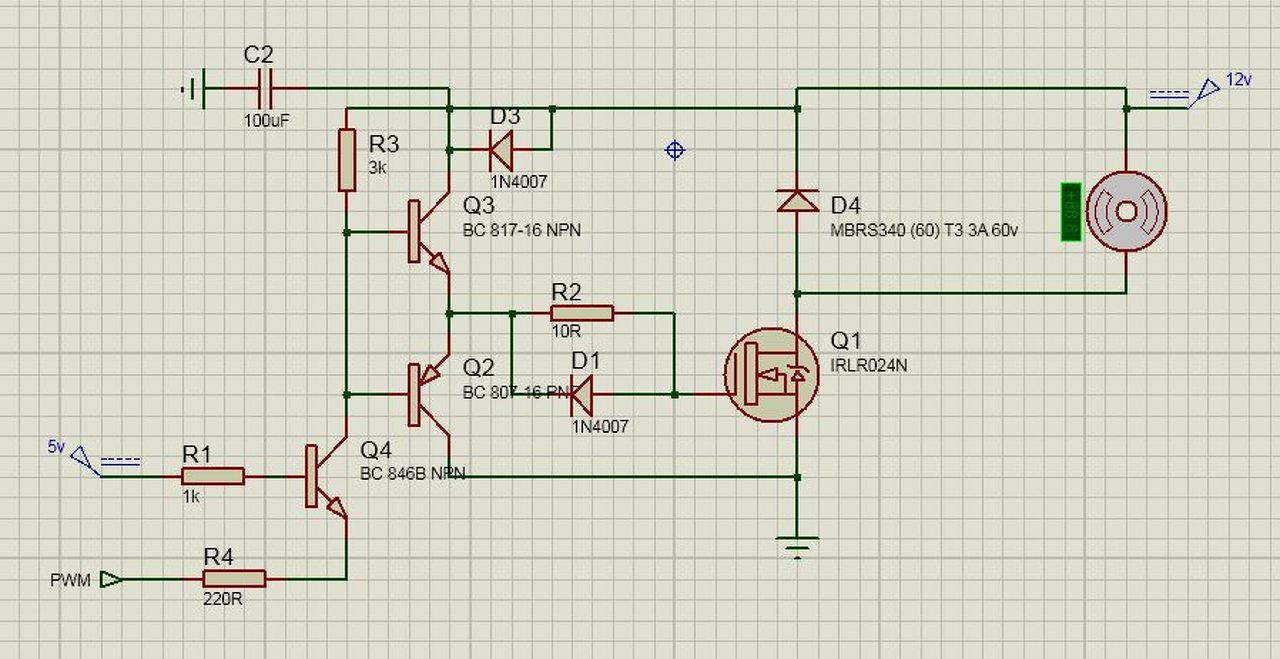Screen dimensions: 1280x659
Task: Click the D3 reference designator
Action: click(x=506, y=117)
